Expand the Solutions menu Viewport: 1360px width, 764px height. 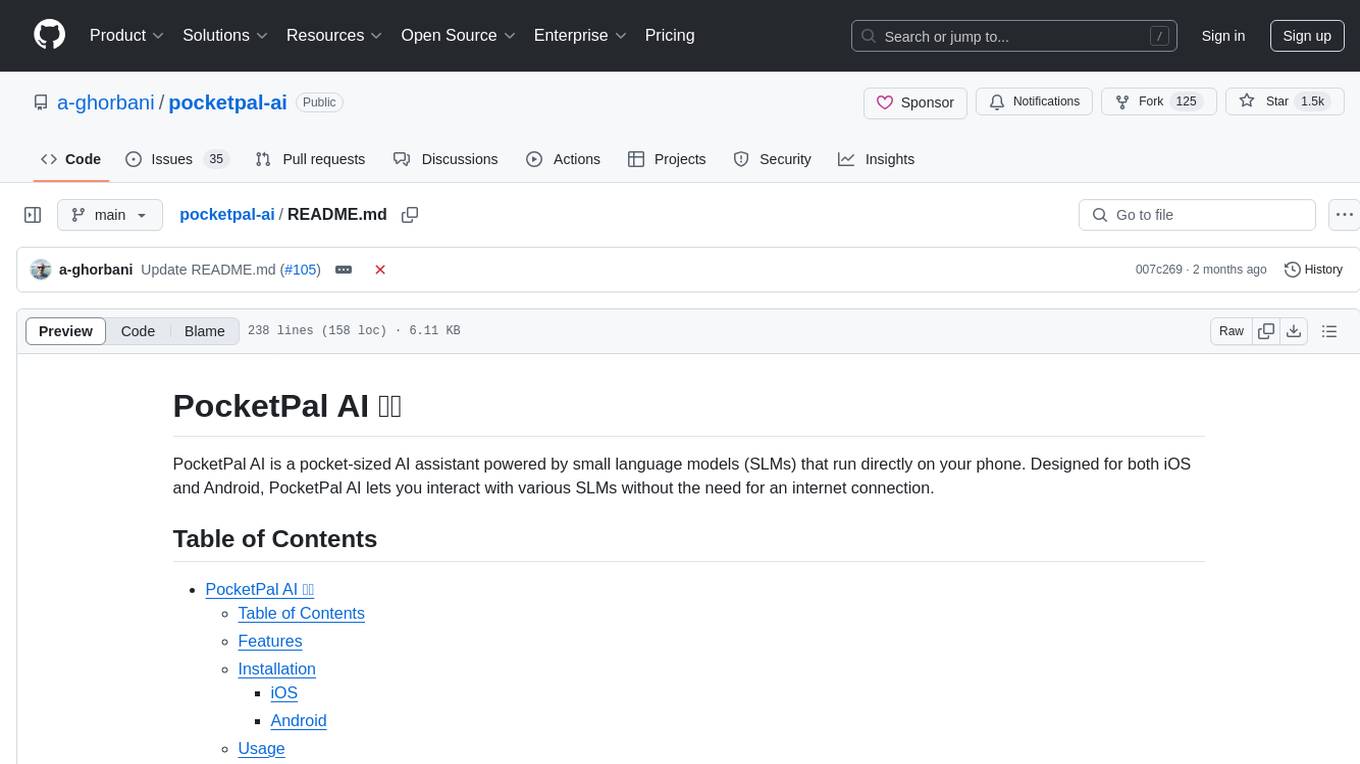225,35
